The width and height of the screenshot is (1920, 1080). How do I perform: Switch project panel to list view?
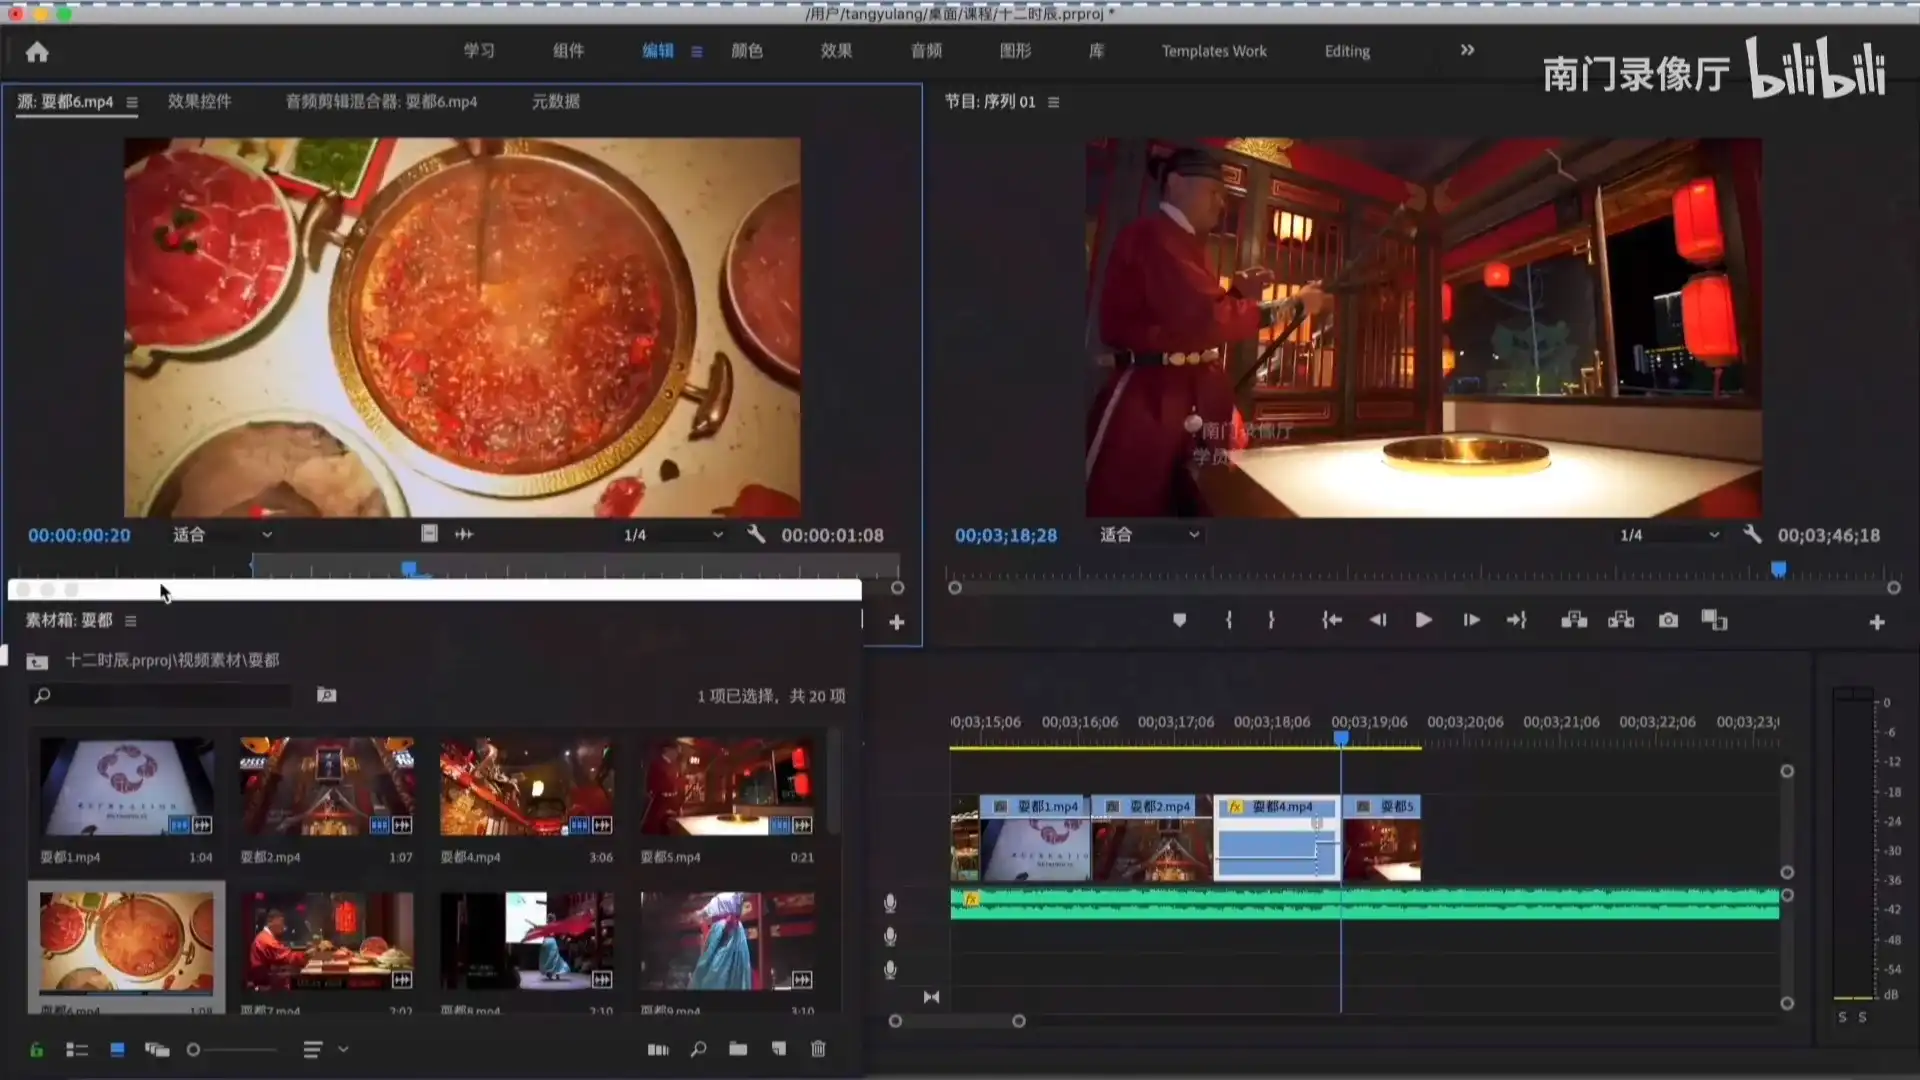(x=77, y=1050)
